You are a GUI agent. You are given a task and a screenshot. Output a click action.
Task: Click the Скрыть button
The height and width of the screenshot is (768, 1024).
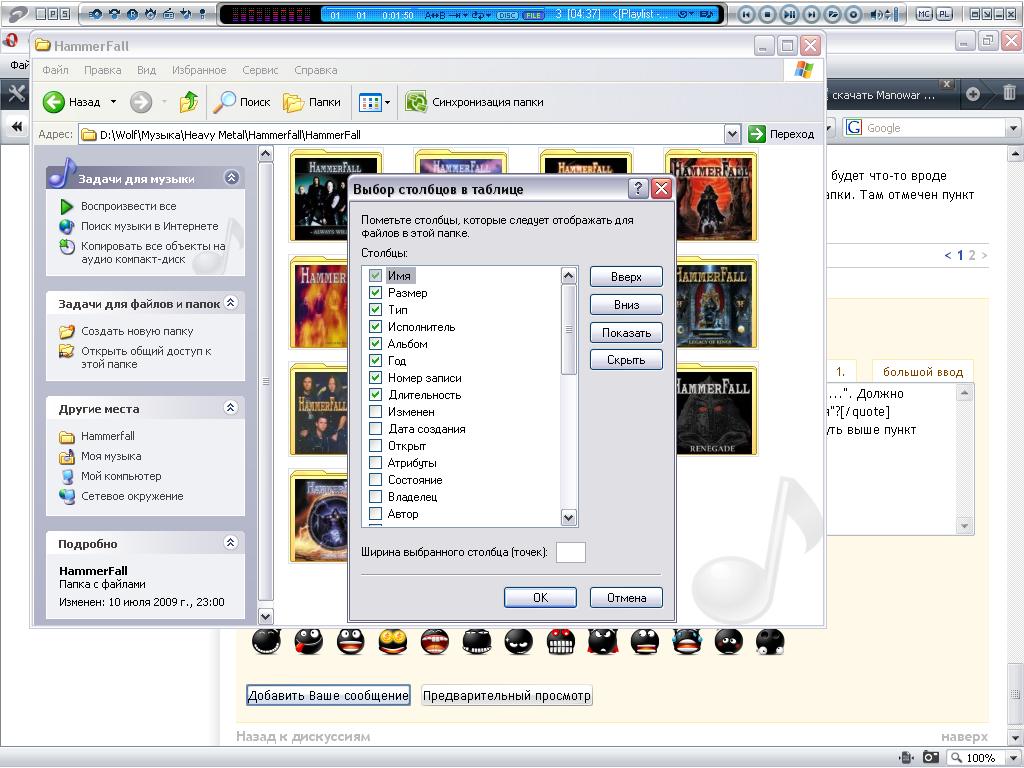coord(626,360)
